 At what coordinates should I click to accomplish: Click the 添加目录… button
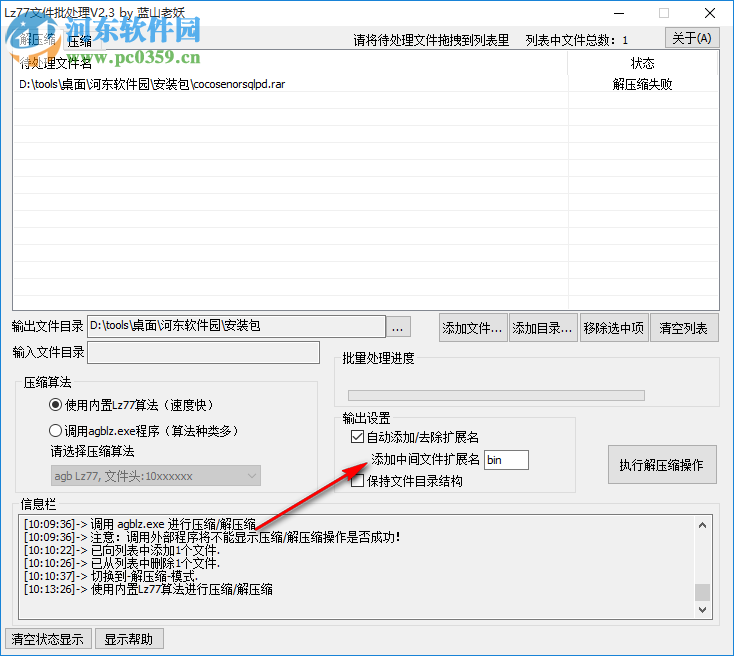click(542, 328)
